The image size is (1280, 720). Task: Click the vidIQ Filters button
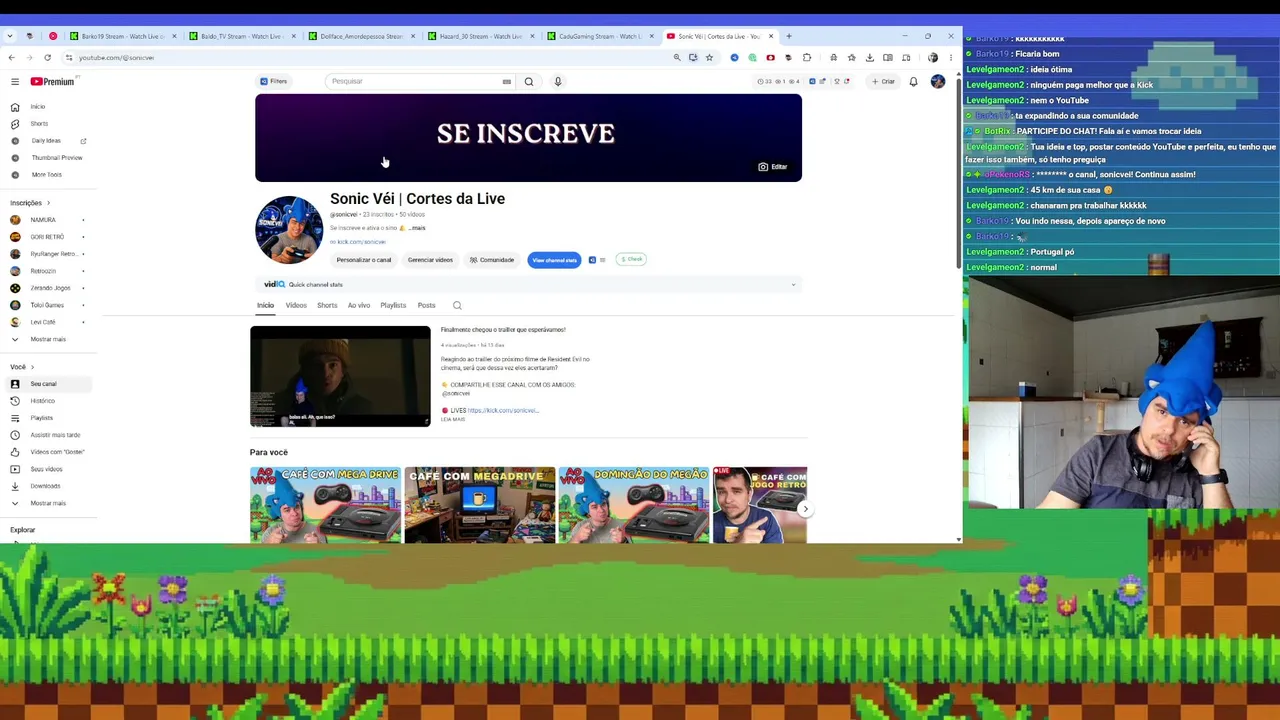coord(273,81)
